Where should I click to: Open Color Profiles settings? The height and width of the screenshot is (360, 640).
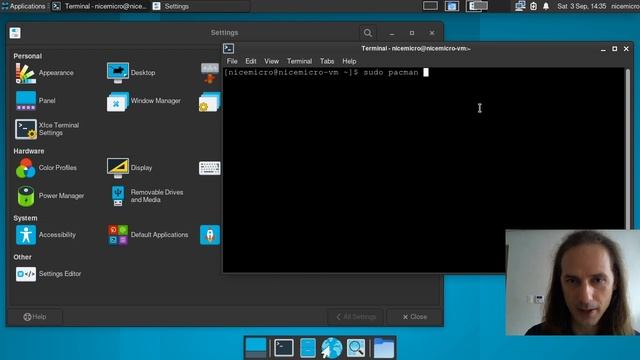coord(46,168)
